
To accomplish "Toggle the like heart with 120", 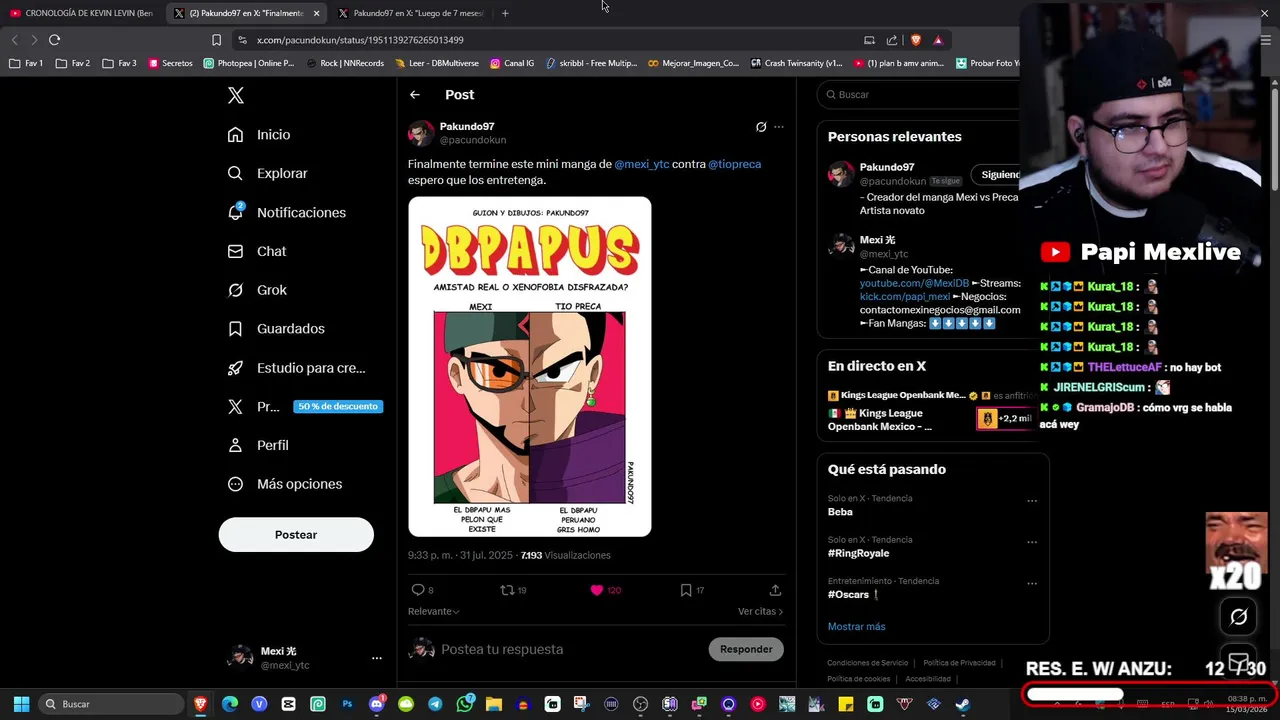I will [x=605, y=590].
